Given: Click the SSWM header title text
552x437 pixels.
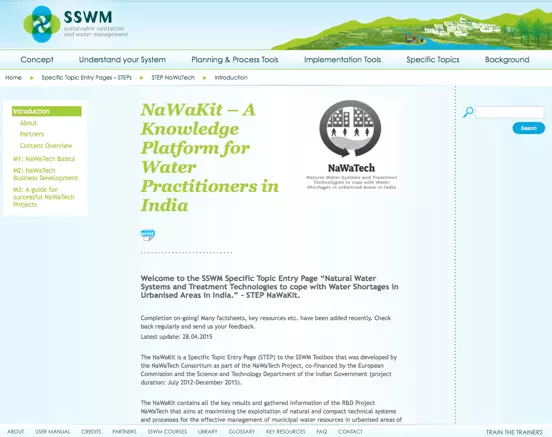Looking at the screenshot, I should pyautogui.click(x=88, y=17).
